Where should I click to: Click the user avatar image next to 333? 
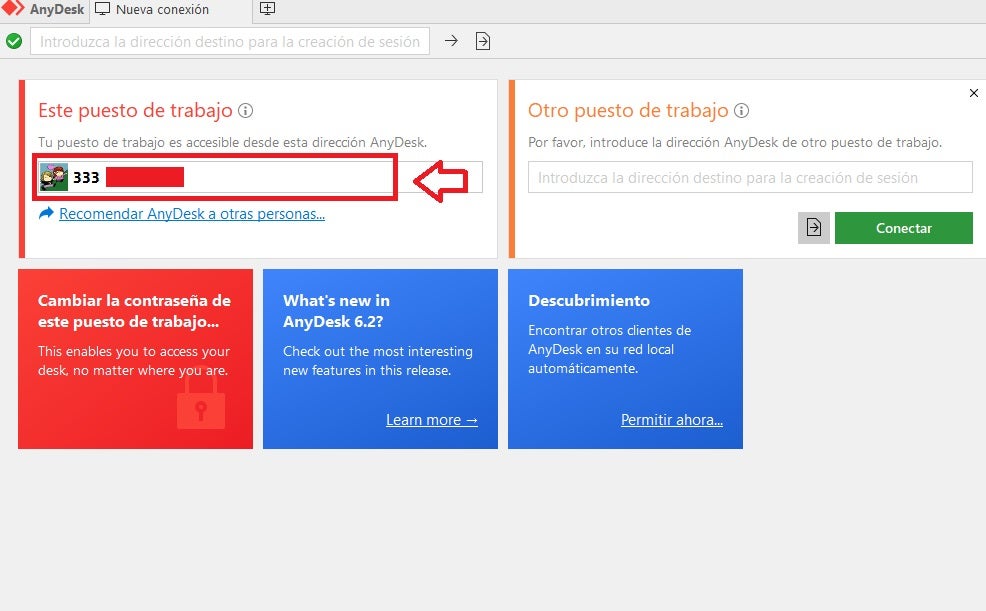click(x=53, y=177)
